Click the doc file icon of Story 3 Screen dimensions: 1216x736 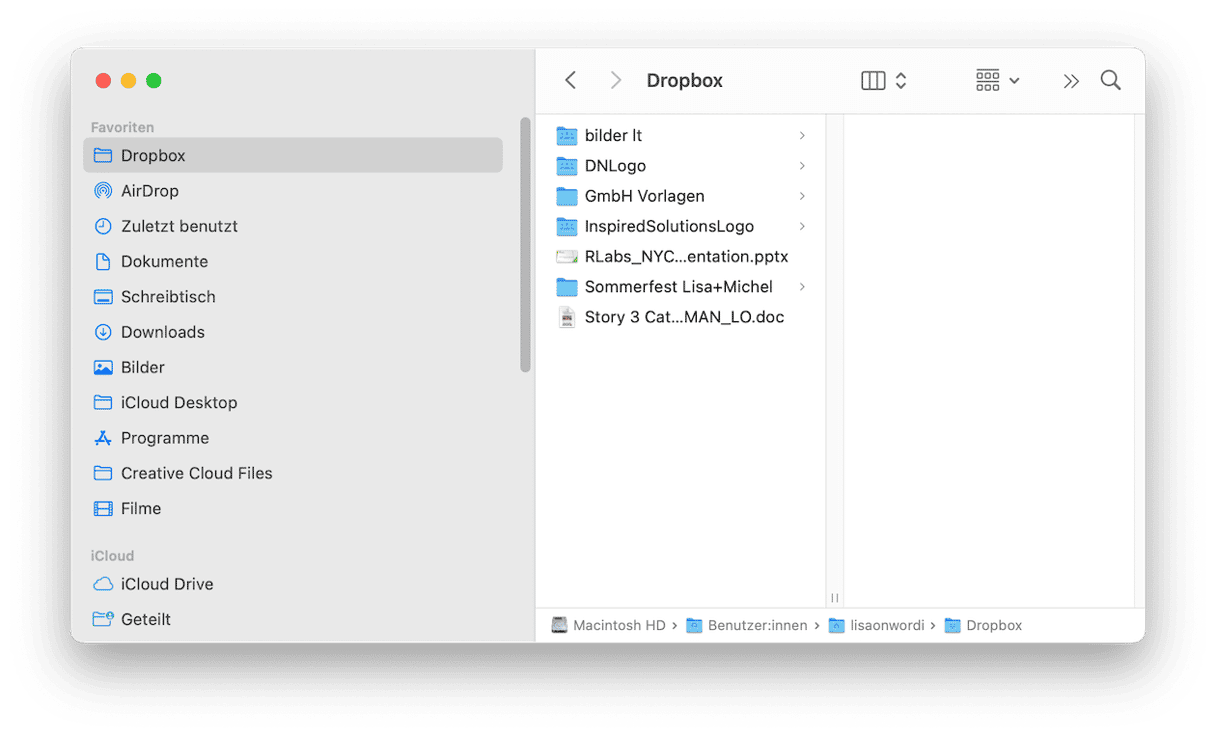567,317
